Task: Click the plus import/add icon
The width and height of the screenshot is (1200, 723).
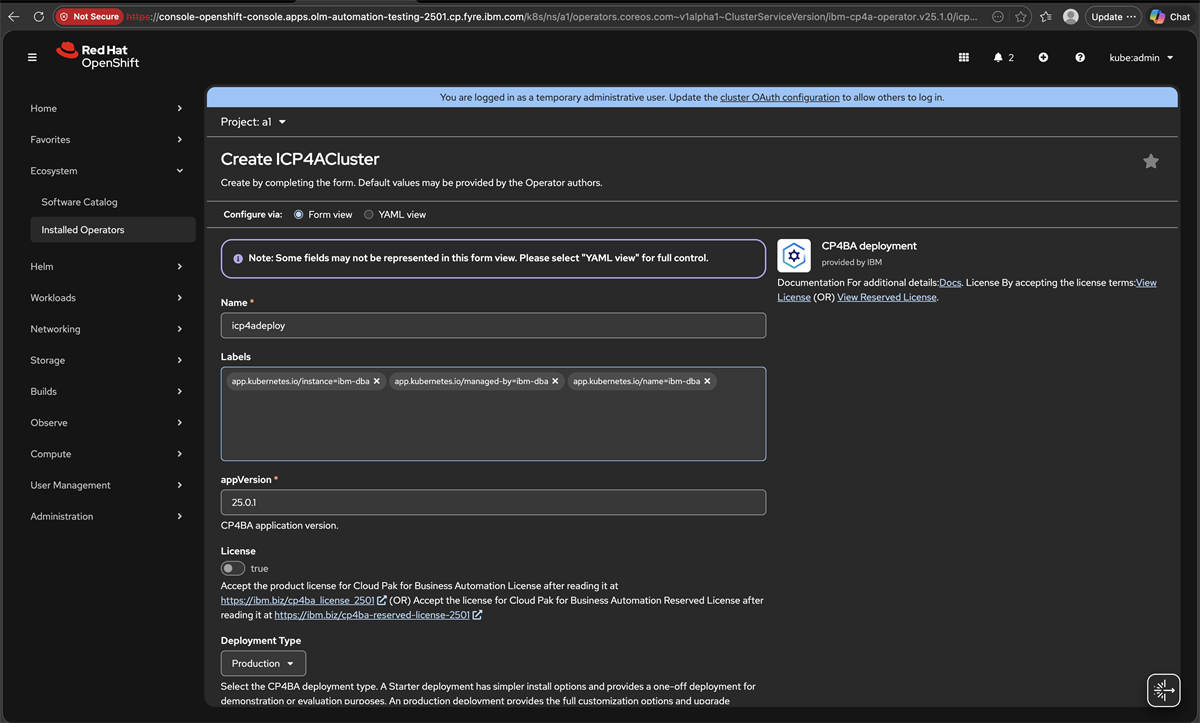Action: click(x=1043, y=58)
